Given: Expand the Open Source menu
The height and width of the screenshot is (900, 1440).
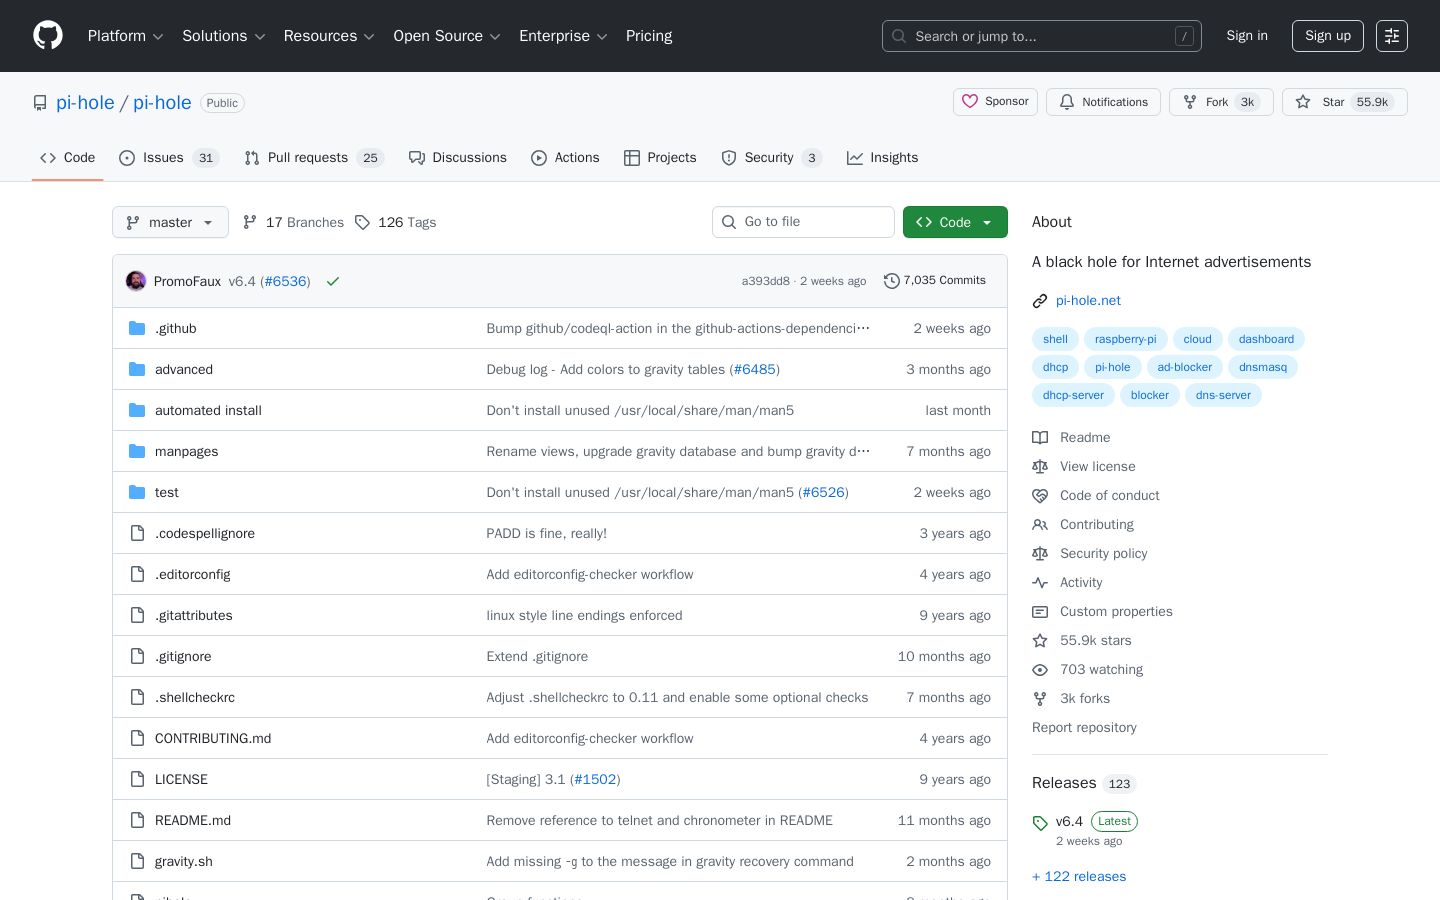Looking at the screenshot, I should coord(447,36).
